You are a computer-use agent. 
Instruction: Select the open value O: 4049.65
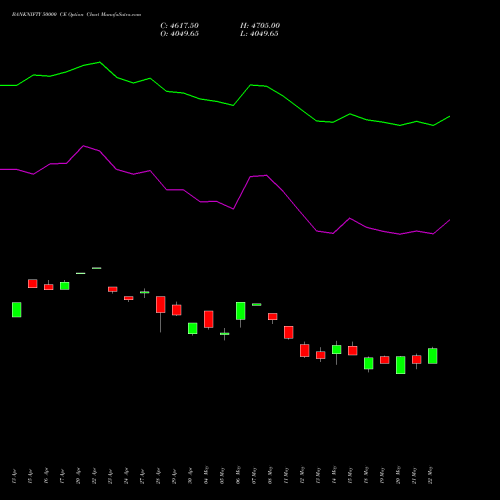179,34
